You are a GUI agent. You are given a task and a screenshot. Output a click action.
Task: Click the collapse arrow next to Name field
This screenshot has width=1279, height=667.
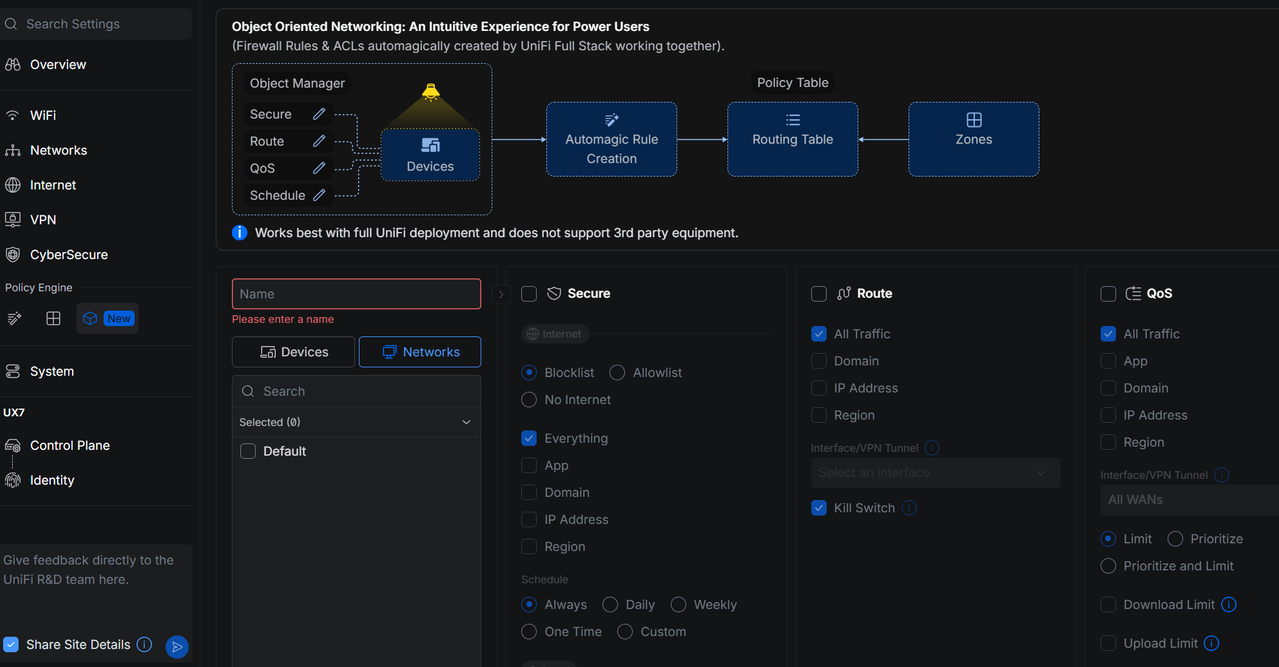[501, 294]
